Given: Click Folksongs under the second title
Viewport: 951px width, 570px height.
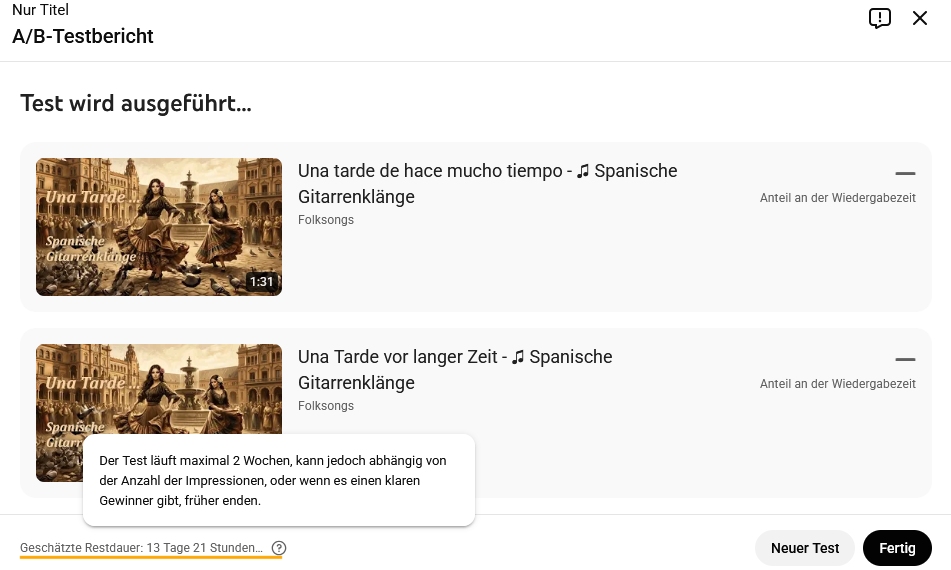Looking at the screenshot, I should point(326,406).
